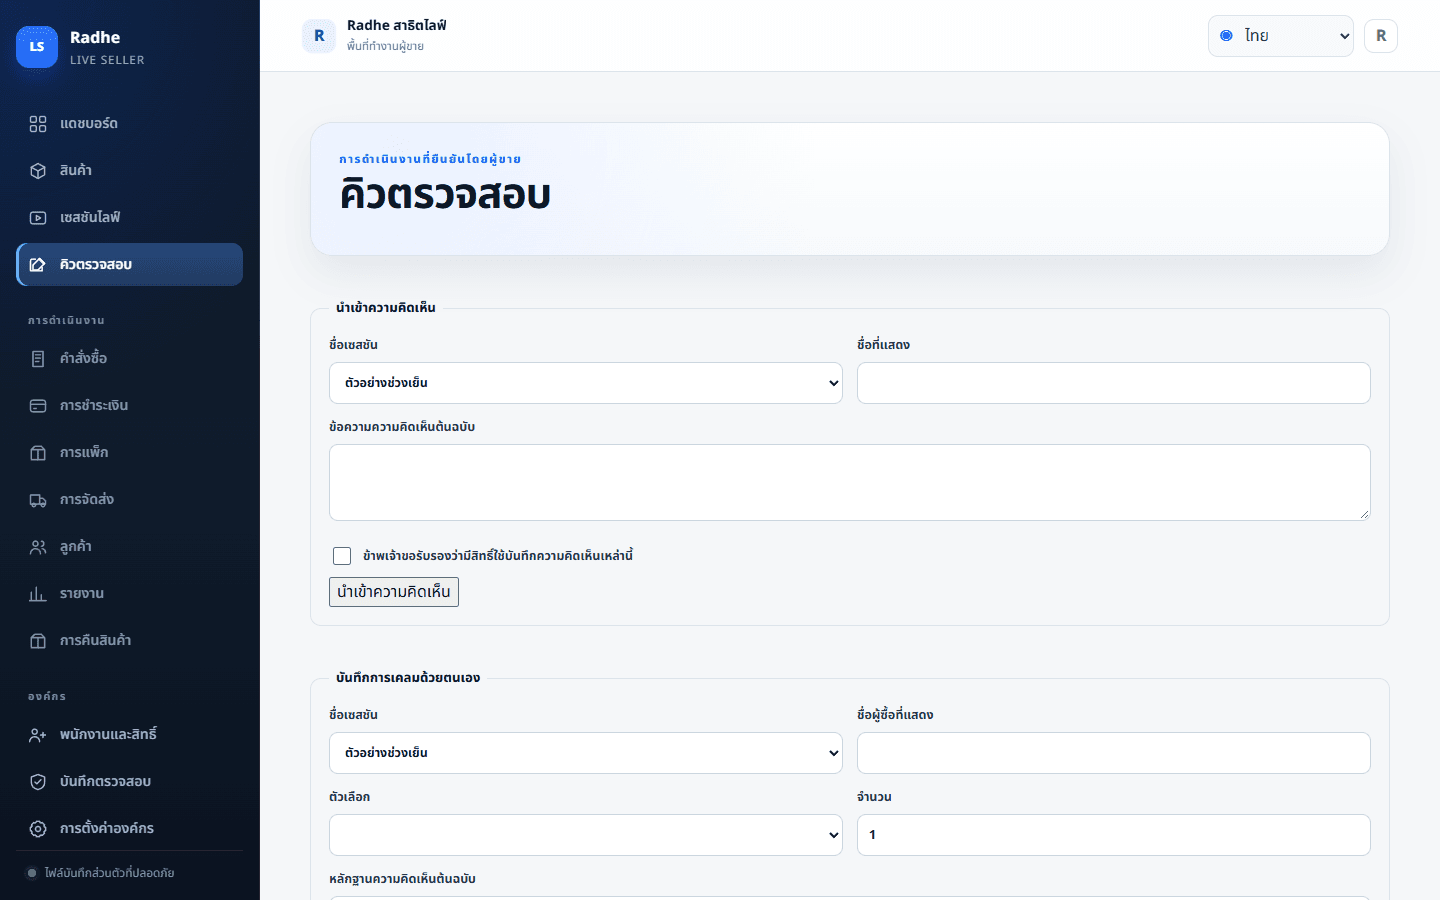Open the dashboard grid icon (แดชบอร์ด)
Viewport: 1440px width, 900px height.
pos(38,124)
